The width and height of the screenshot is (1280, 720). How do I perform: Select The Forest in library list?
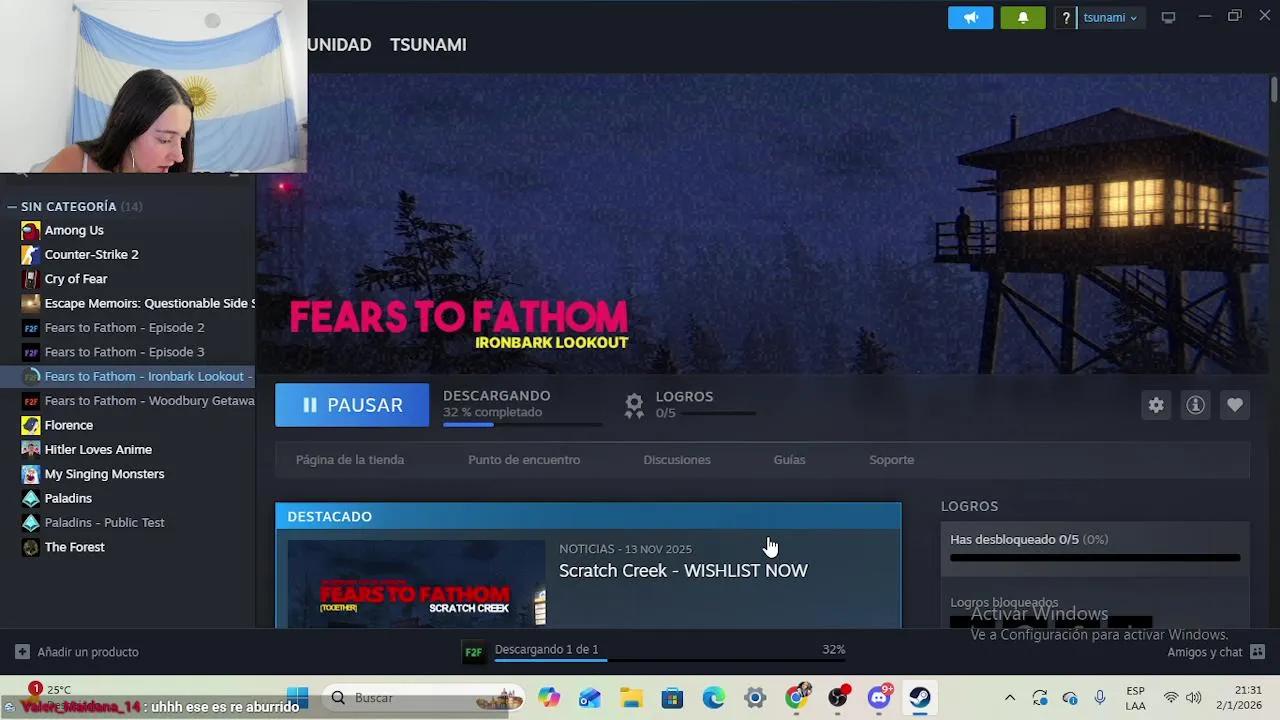coord(74,547)
